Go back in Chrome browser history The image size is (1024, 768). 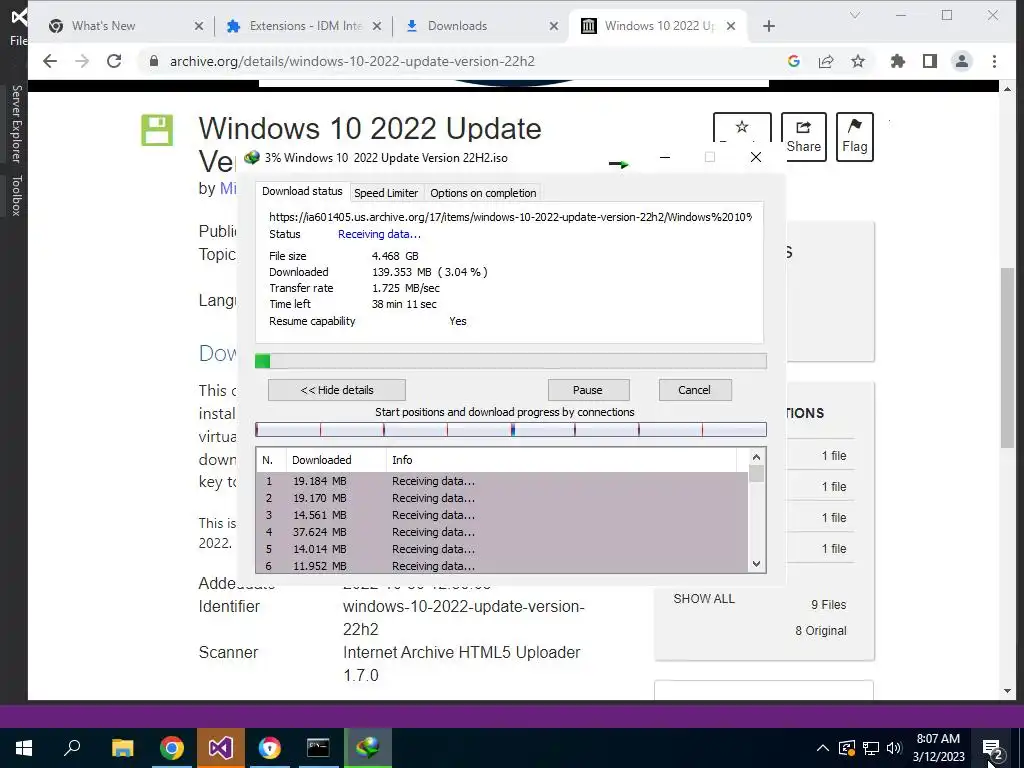[50, 61]
